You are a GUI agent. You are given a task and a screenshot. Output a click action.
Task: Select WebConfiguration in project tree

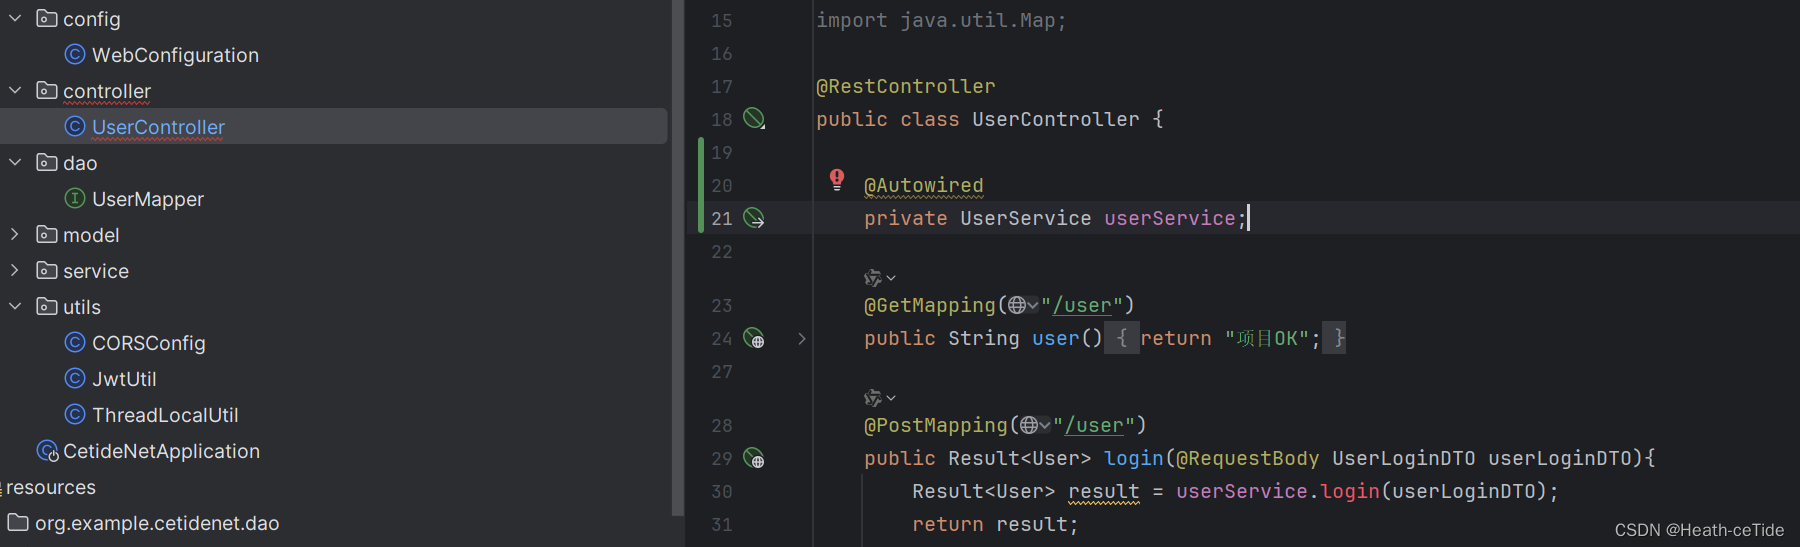click(x=175, y=55)
